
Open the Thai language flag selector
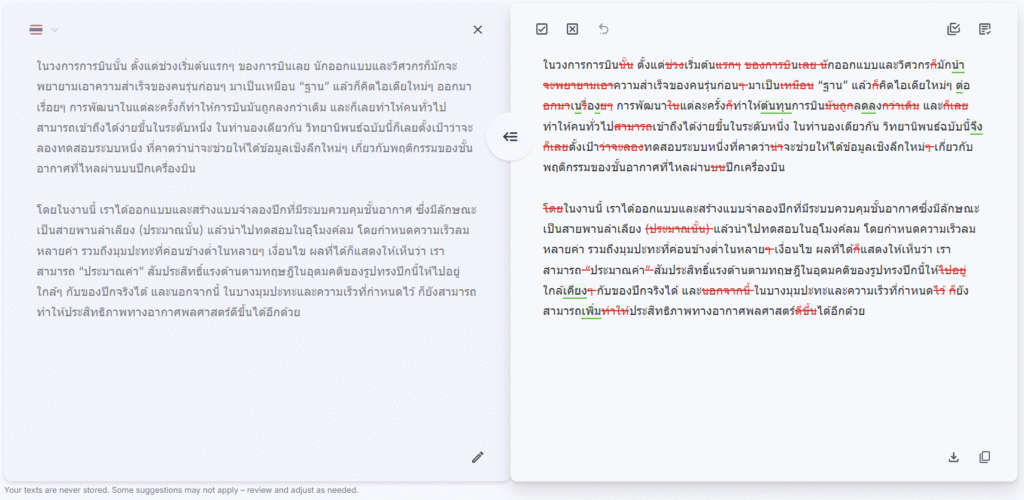coord(36,29)
